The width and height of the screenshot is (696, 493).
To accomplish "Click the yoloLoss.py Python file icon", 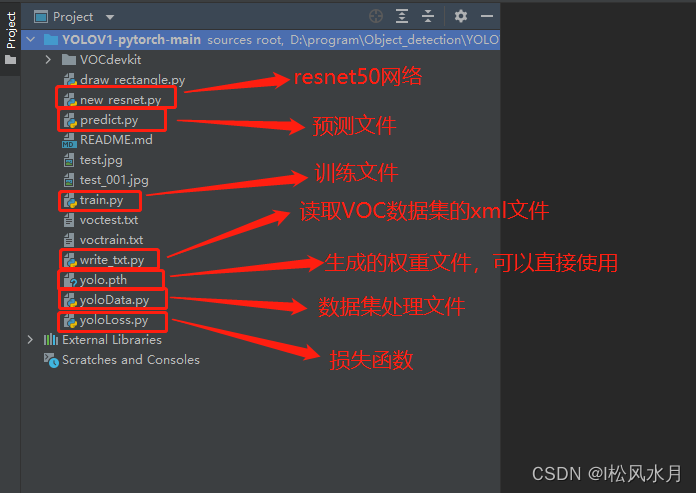I will 70,320.
